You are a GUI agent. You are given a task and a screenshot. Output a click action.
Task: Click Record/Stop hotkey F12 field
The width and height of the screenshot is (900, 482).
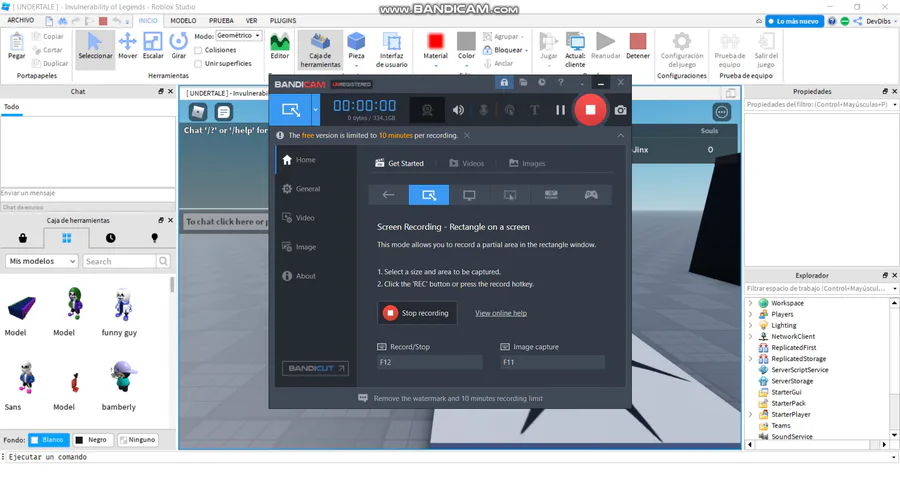430,362
